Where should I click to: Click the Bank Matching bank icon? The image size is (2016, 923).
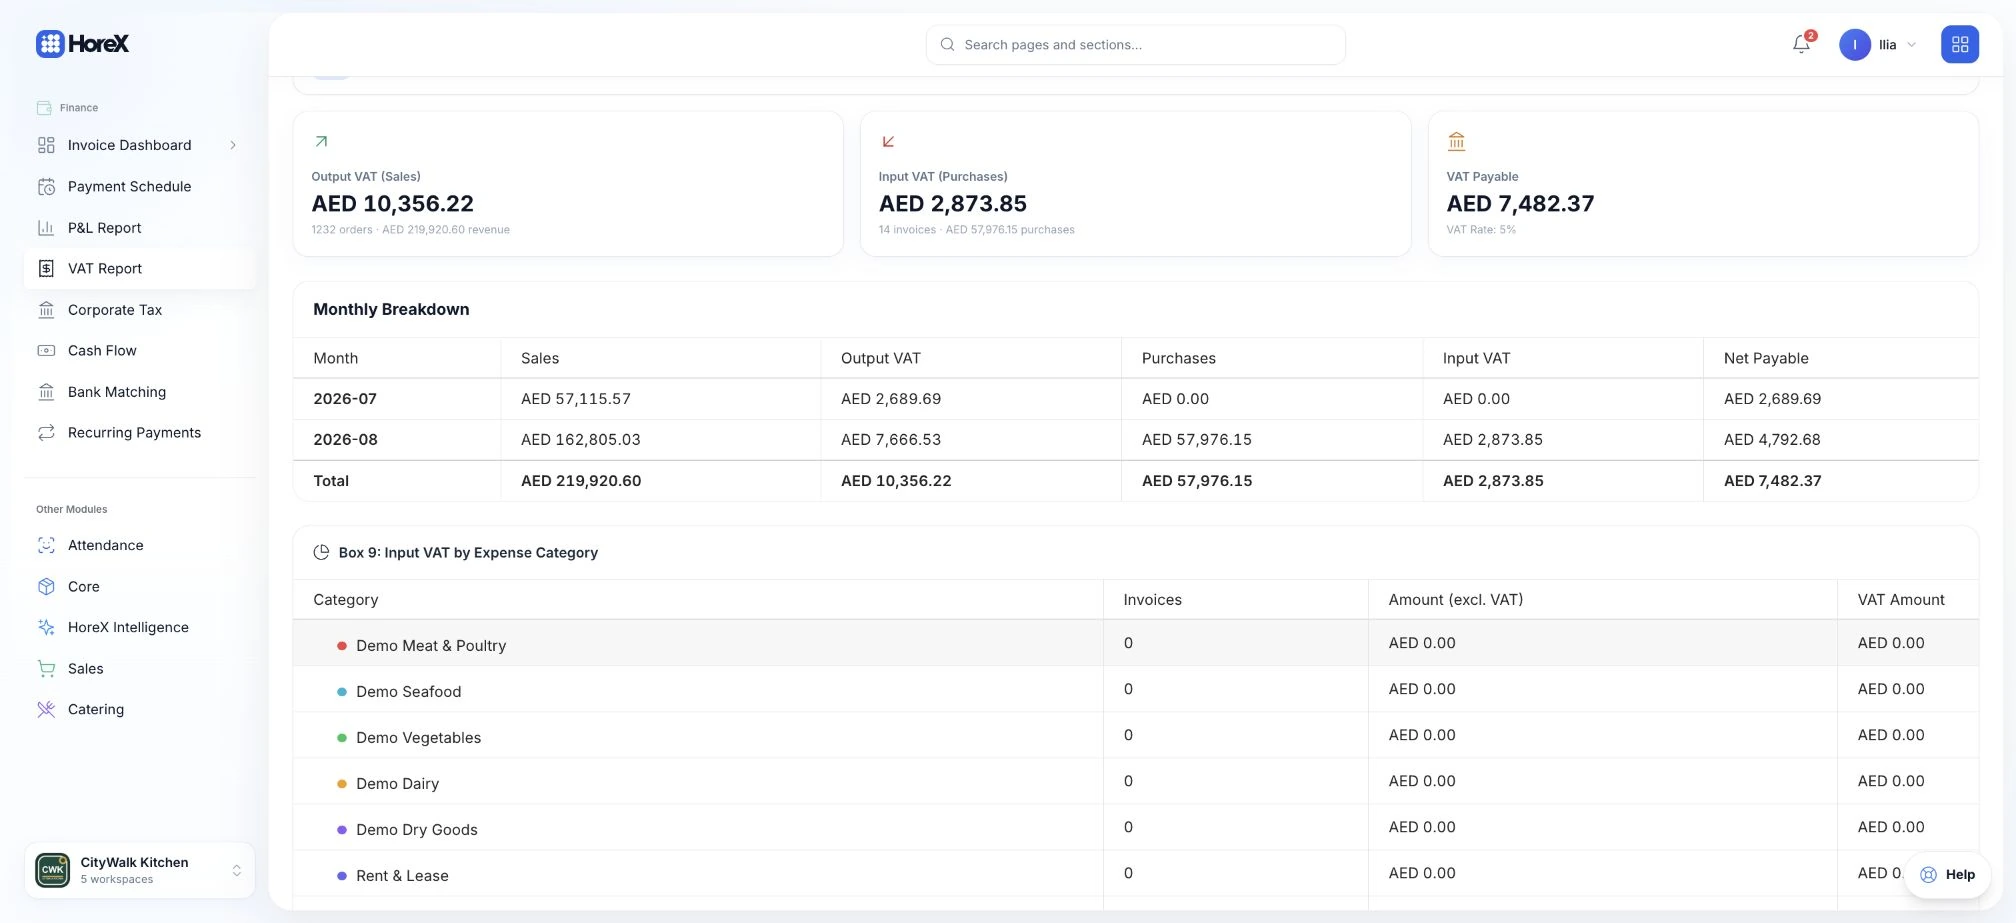click(x=46, y=392)
